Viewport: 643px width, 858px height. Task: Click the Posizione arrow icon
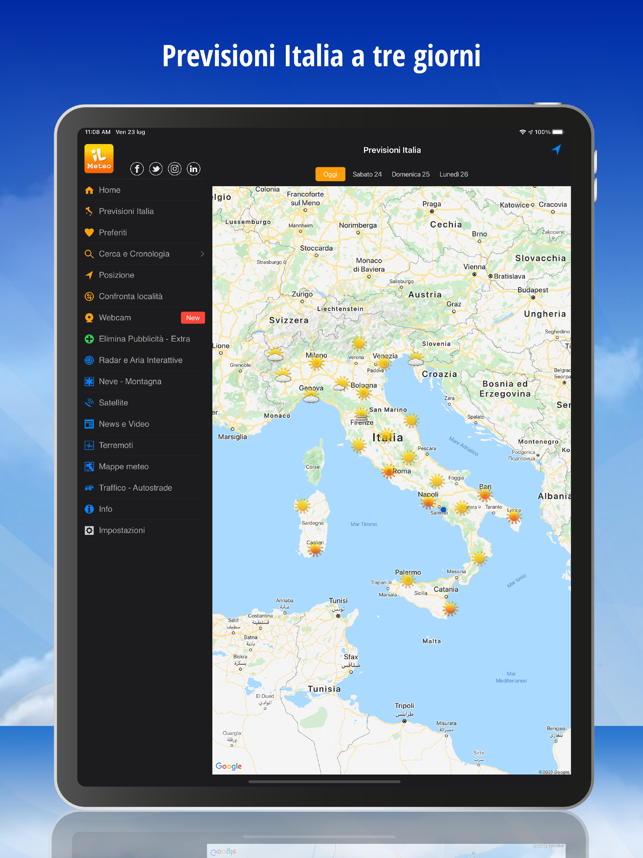[89, 275]
